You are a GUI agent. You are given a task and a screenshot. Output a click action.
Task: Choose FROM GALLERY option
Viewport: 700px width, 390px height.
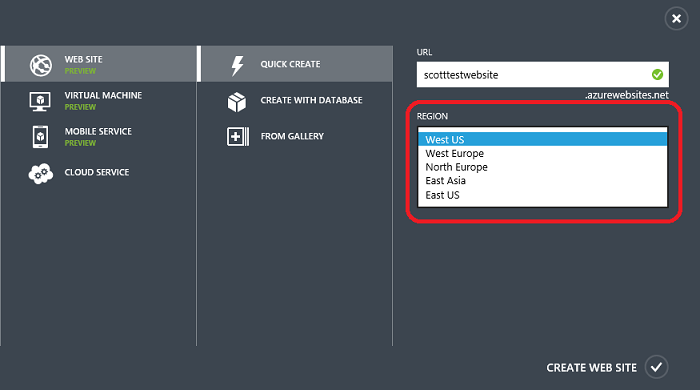click(296, 136)
